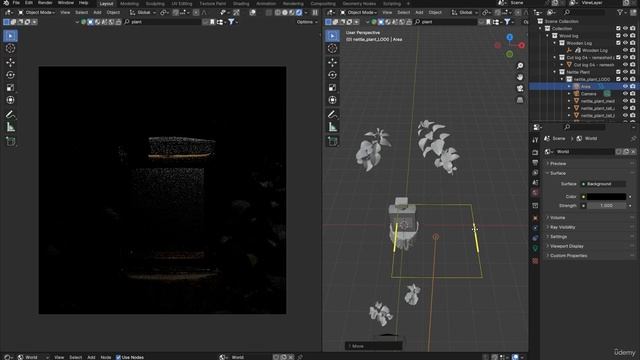The width and height of the screenshot is (640, 360).
Task: Click the pan hand viewport gizmo
Action: coord(520,77)
